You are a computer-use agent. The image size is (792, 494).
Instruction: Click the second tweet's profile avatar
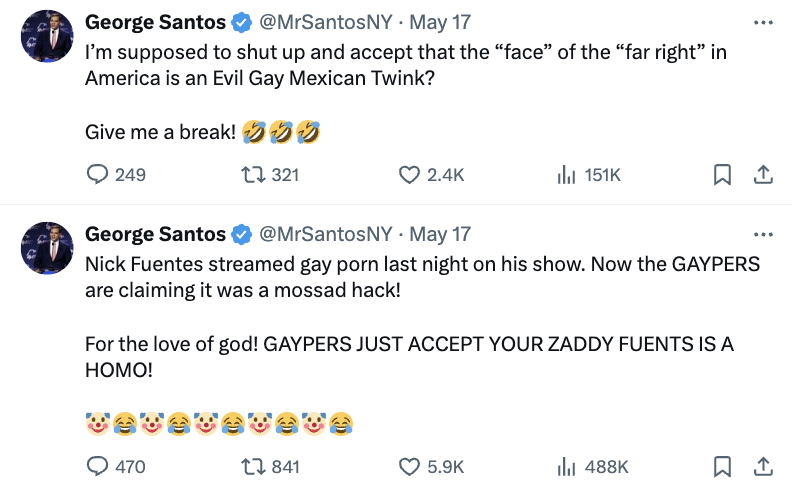point(46,249)
